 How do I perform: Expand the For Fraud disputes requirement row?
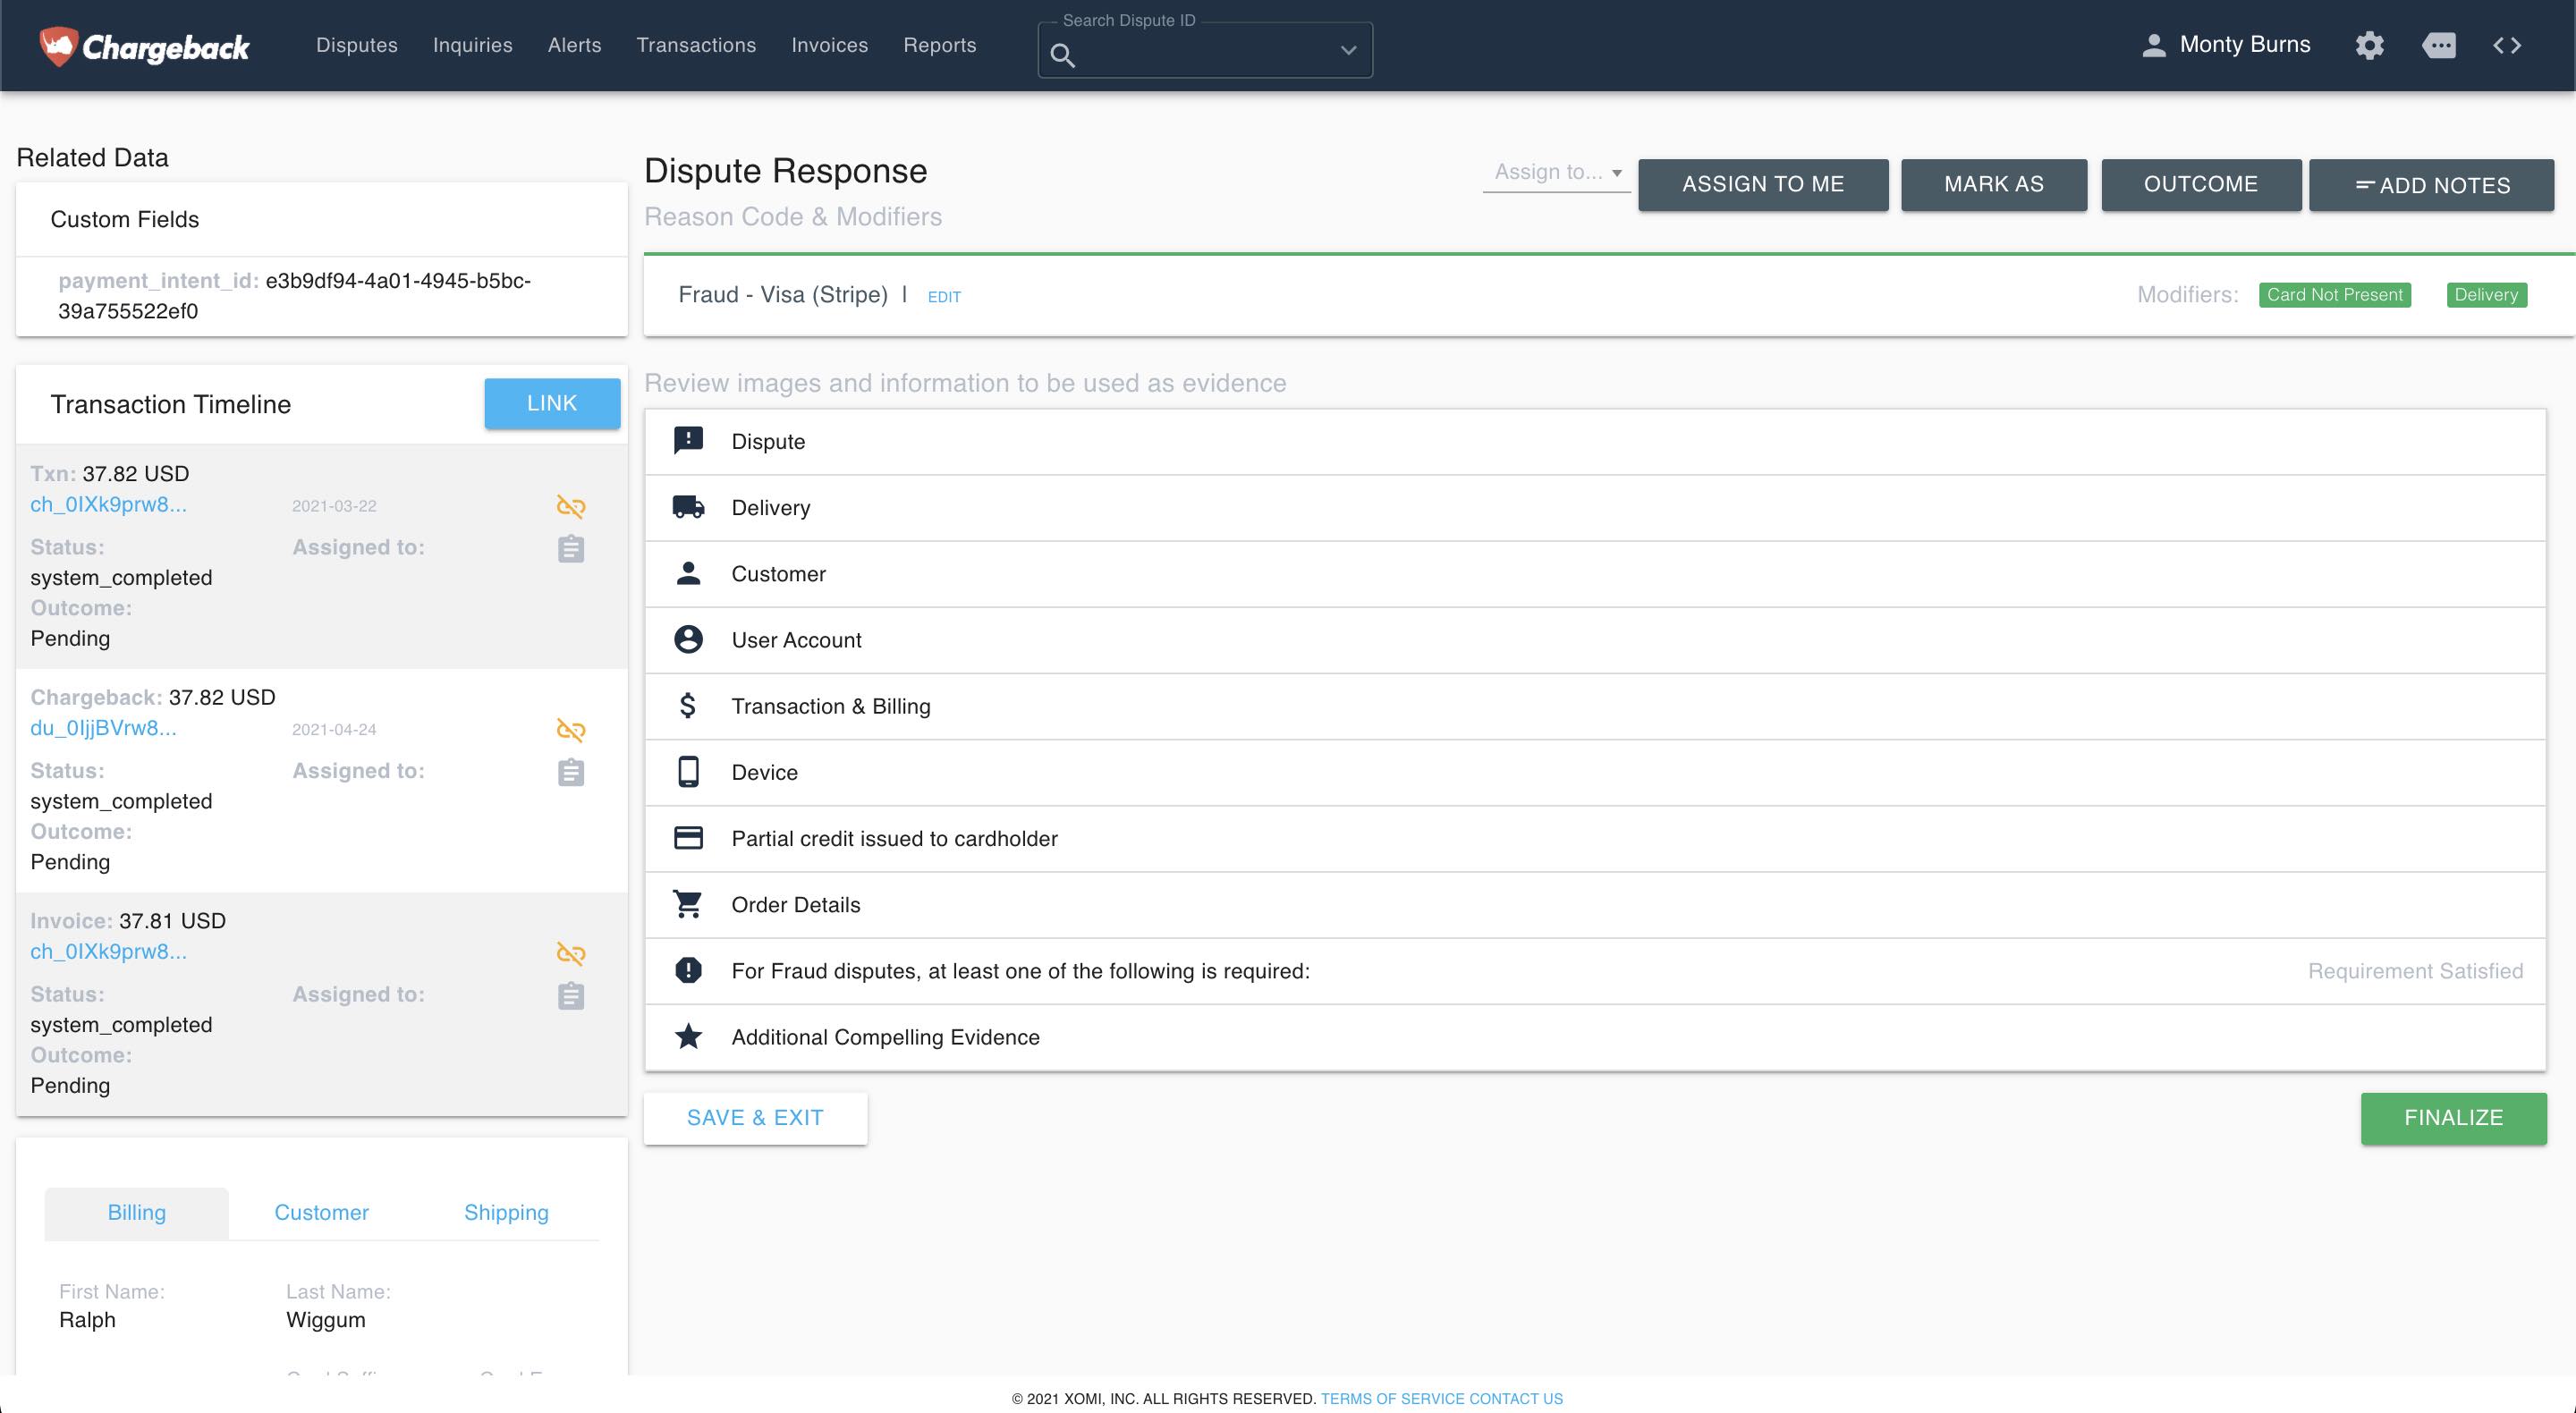click(x=1595, y=971)
